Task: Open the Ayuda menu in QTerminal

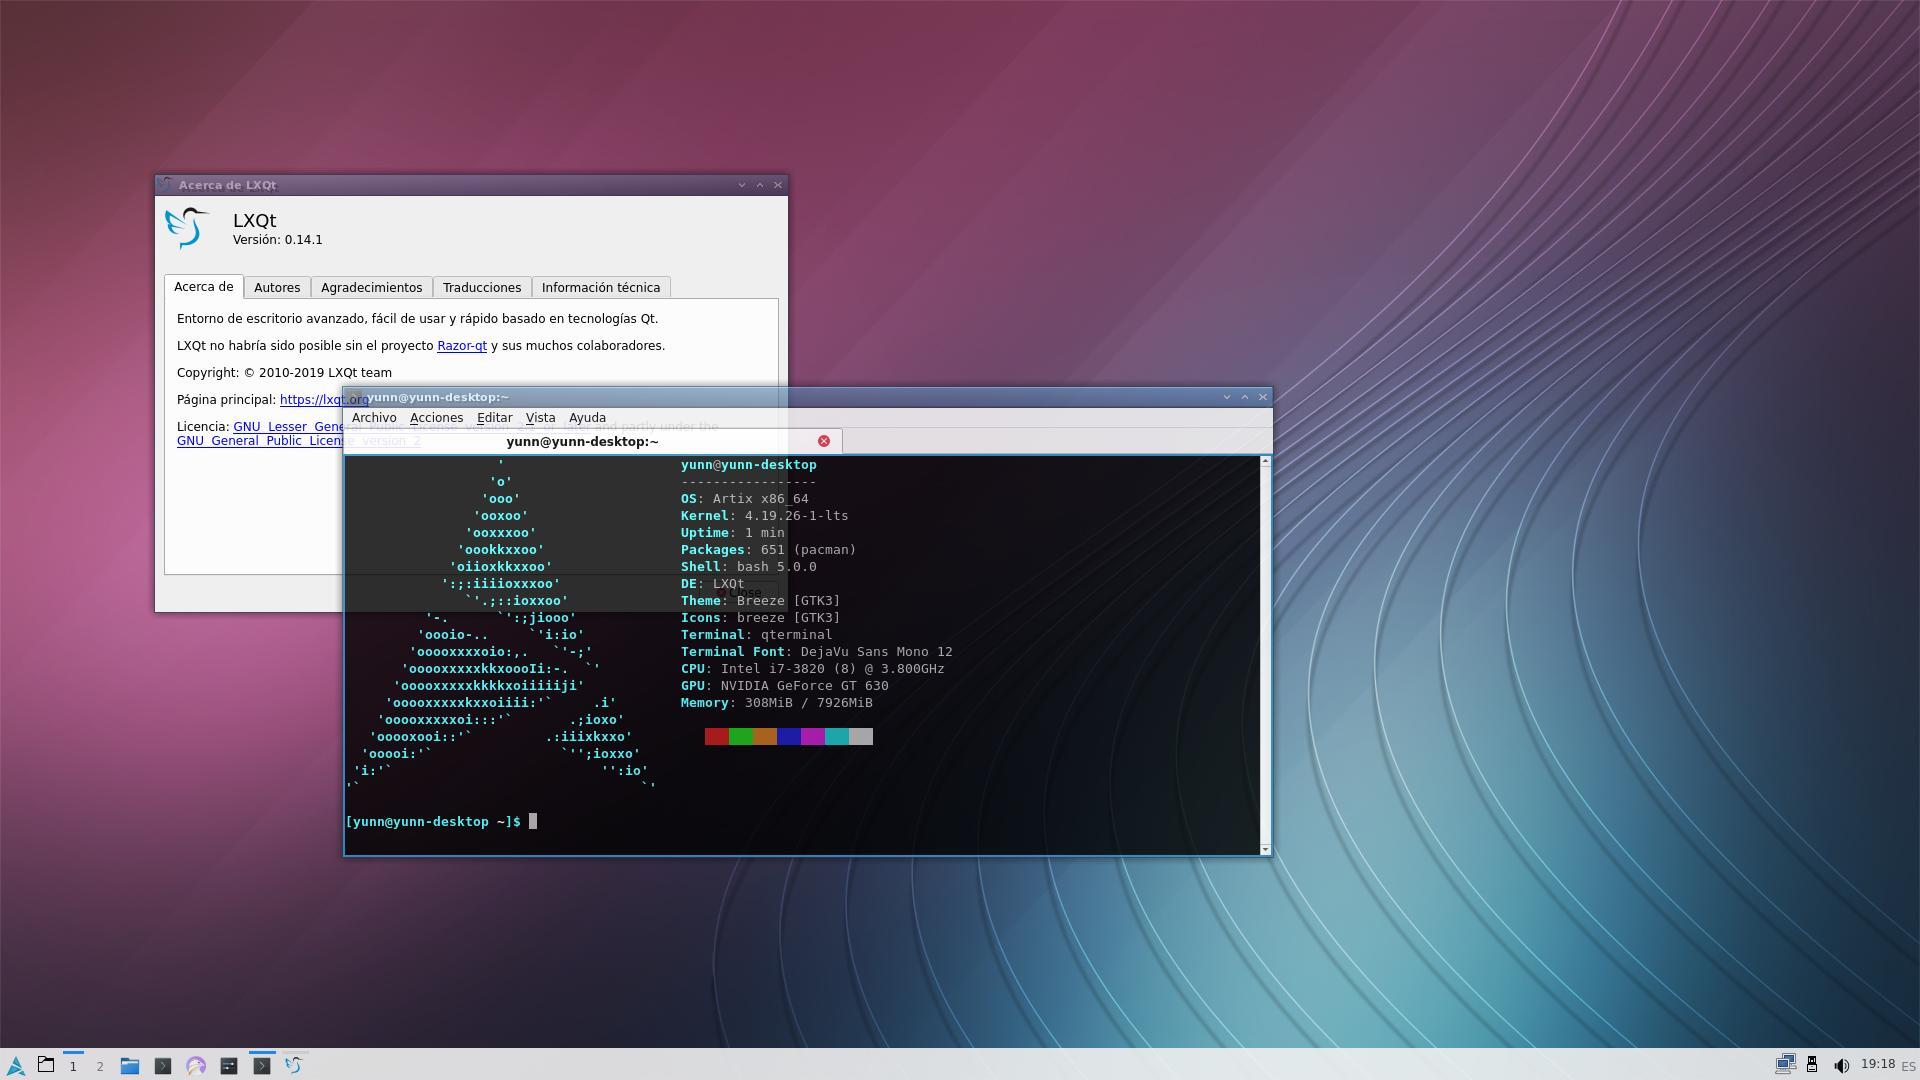Action: click(588, 417)
